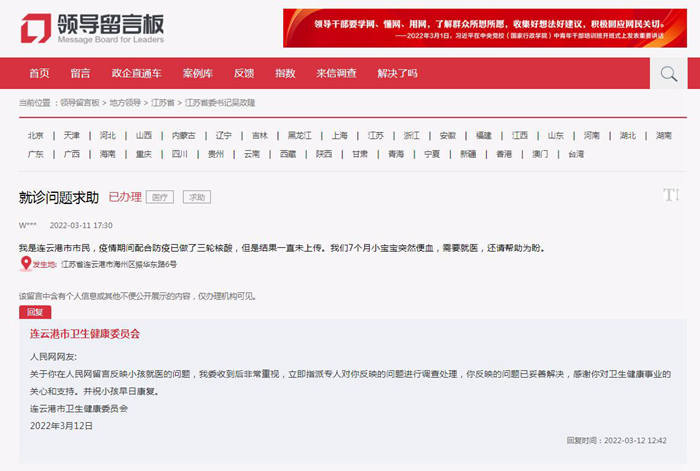Screen dimensions: 700x471
Task: Choose 台湾 in the province list
Action: tap(576, 154)
